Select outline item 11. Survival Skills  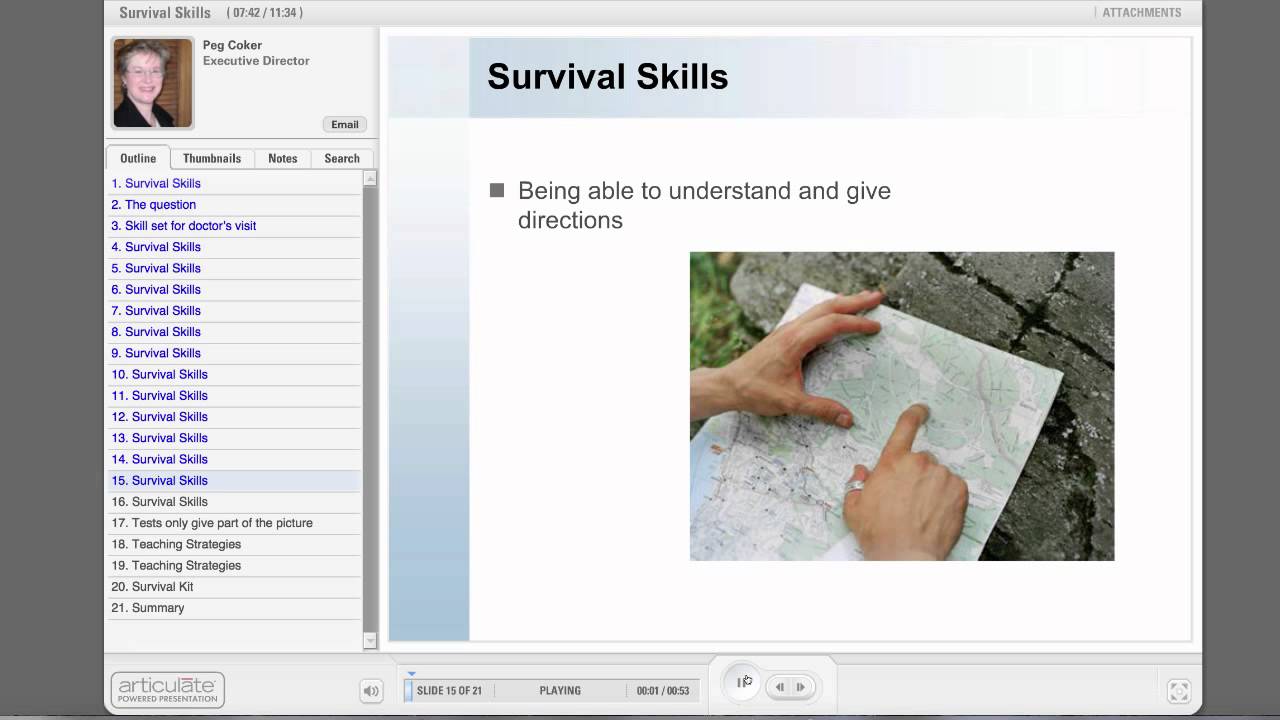234,395
